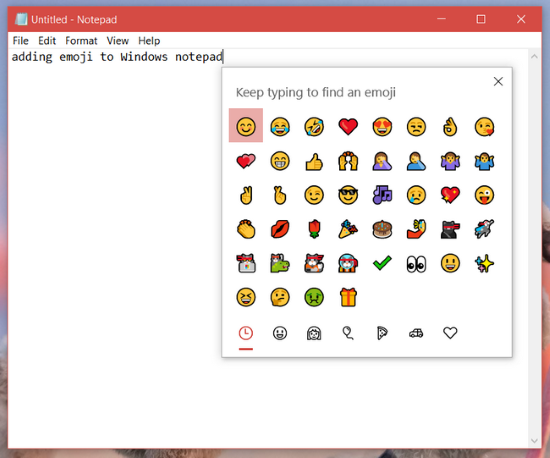Open the people category tab
The width and height of the screenshot is (550, 458).
click(314, 333)
